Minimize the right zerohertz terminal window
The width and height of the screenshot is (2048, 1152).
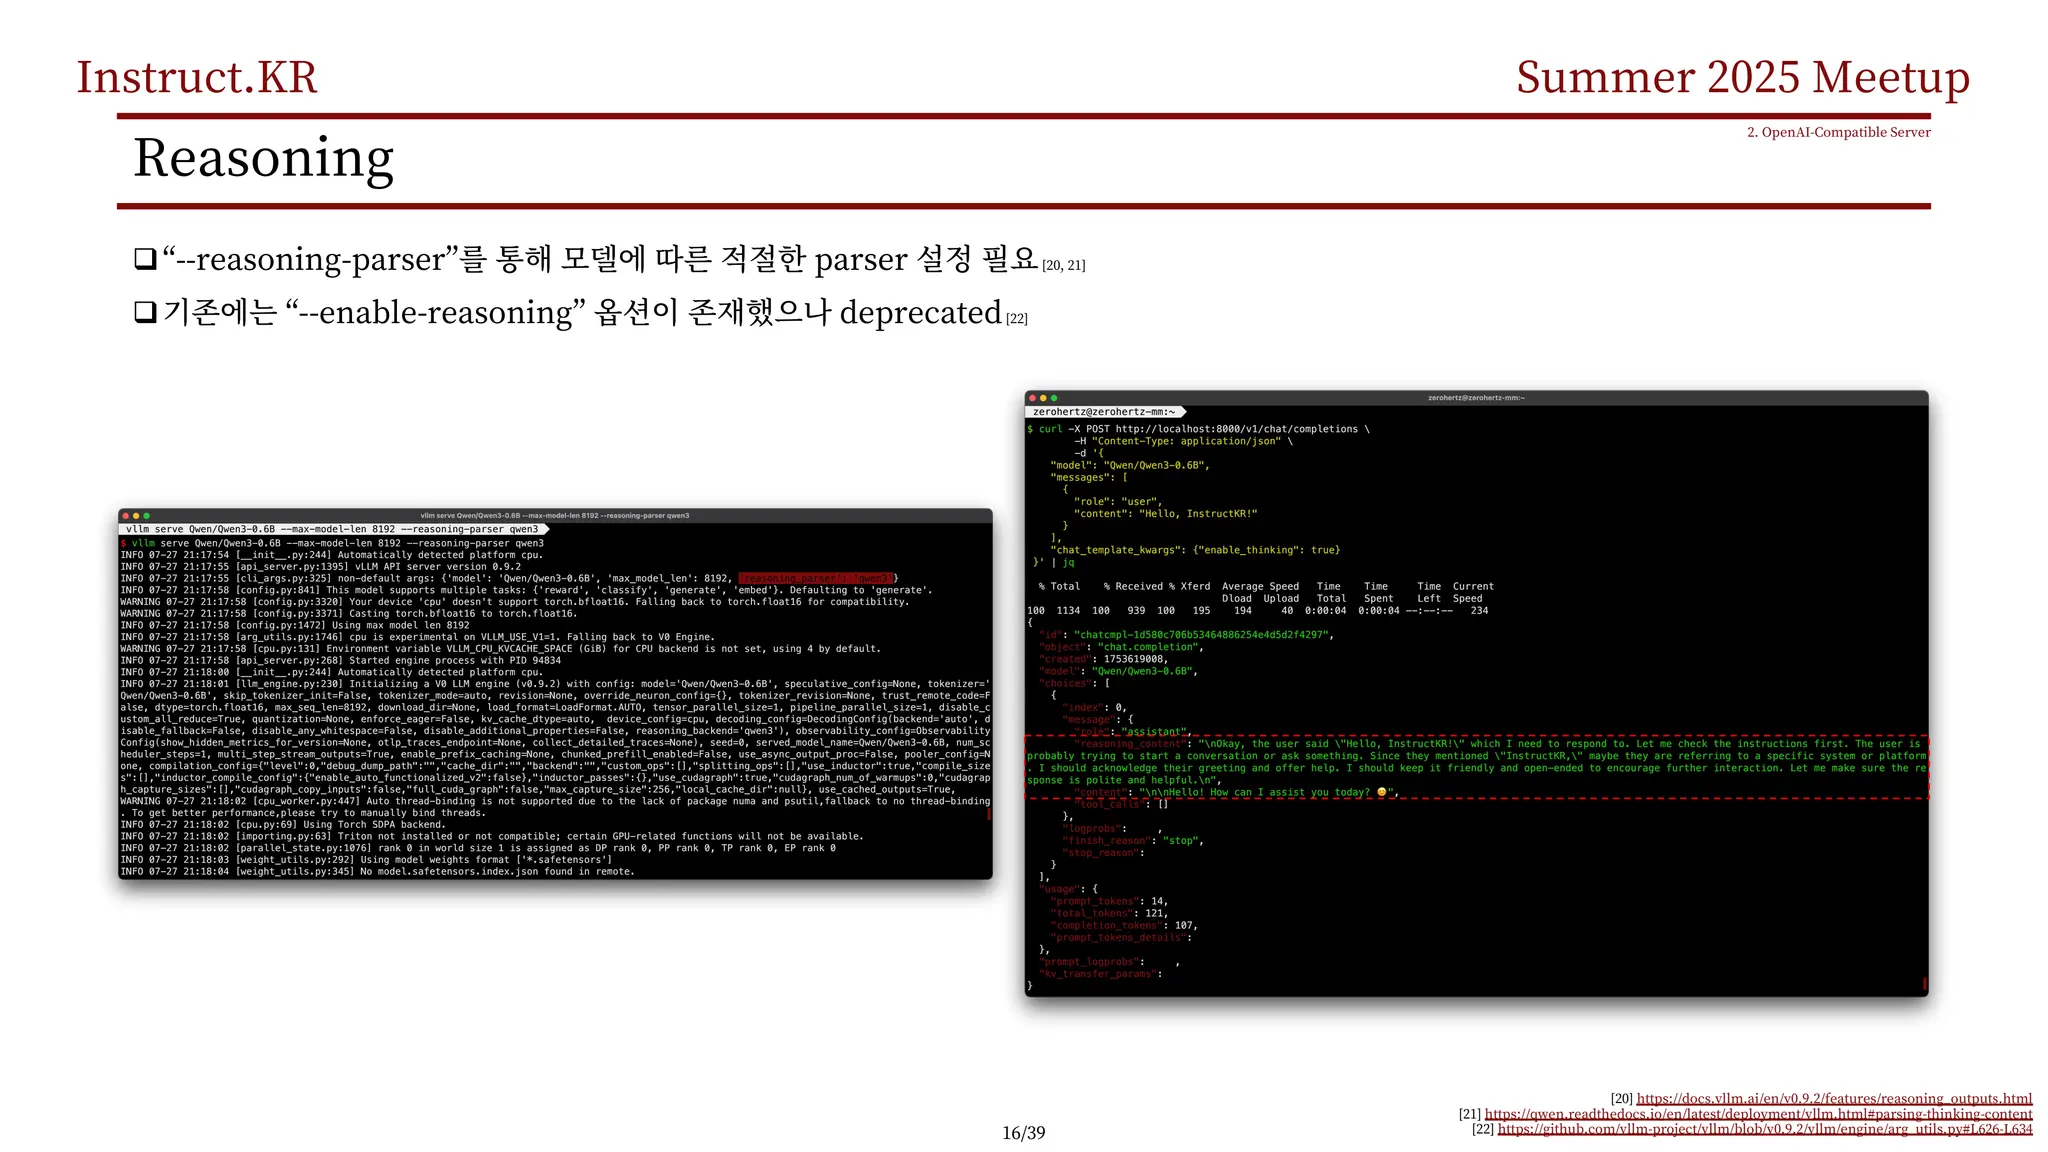(x=1043, y=398)
